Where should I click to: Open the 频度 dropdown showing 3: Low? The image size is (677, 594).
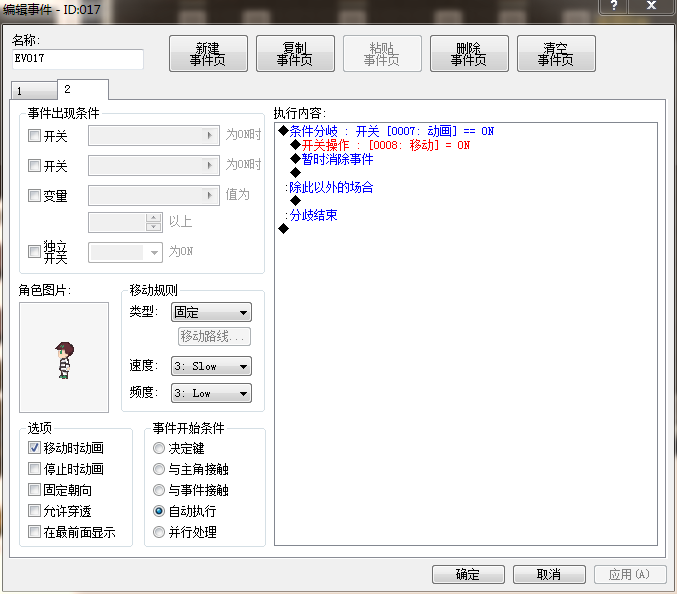211,393
